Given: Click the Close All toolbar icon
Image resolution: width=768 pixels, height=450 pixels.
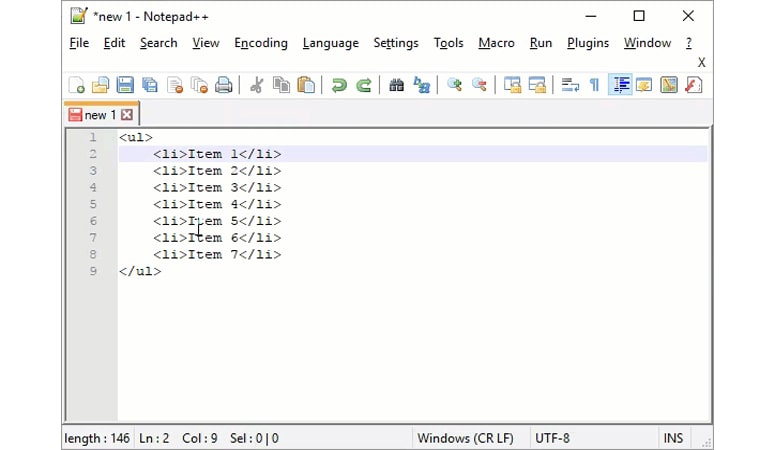Looking at the screenshot, I should coord(199,85).
